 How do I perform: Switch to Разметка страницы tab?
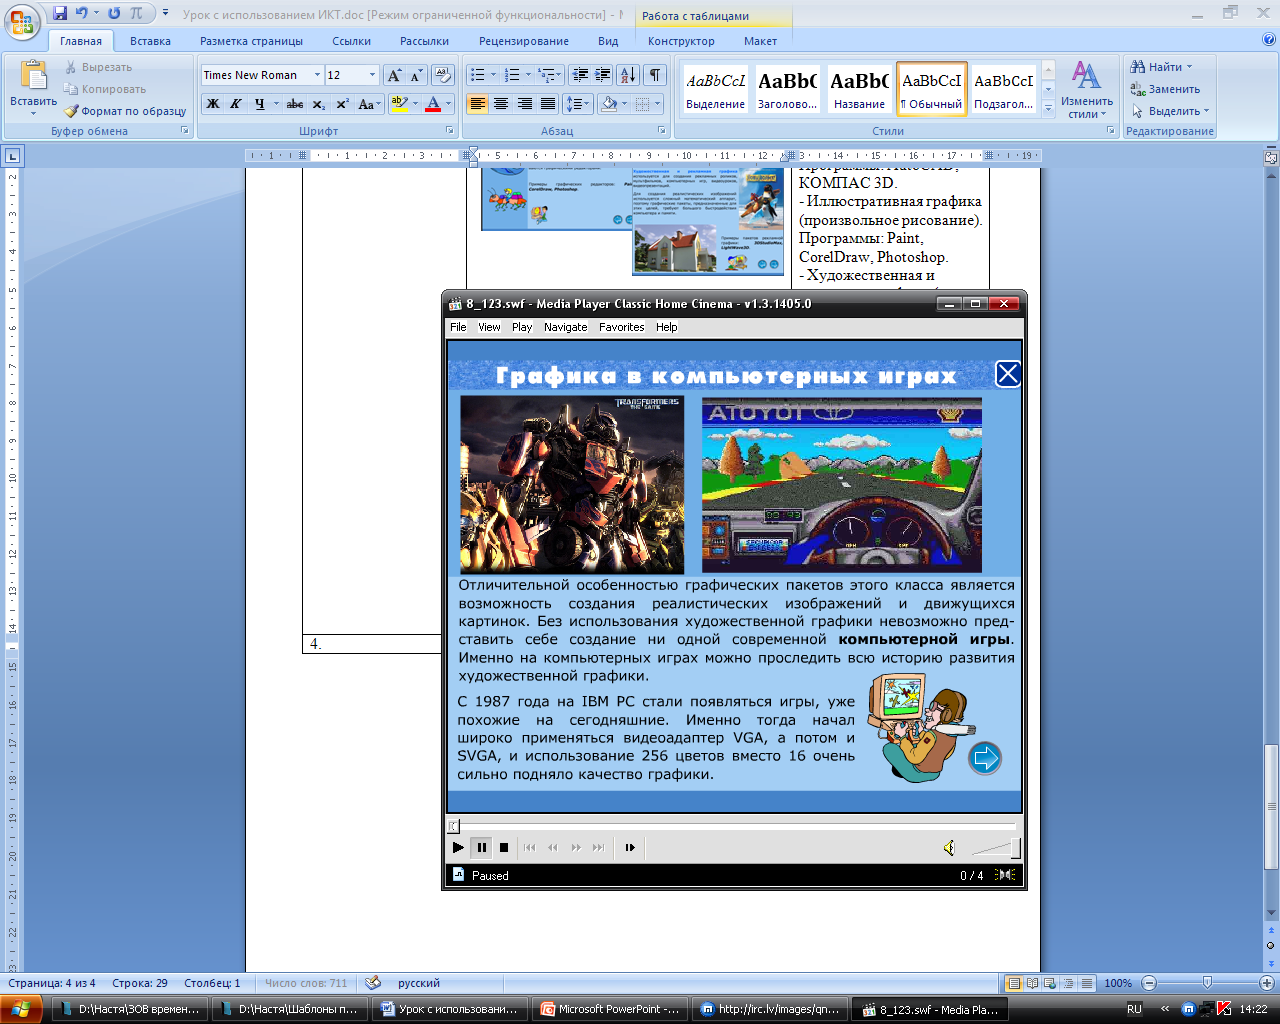pyautogui.click(x=251, y=41)
